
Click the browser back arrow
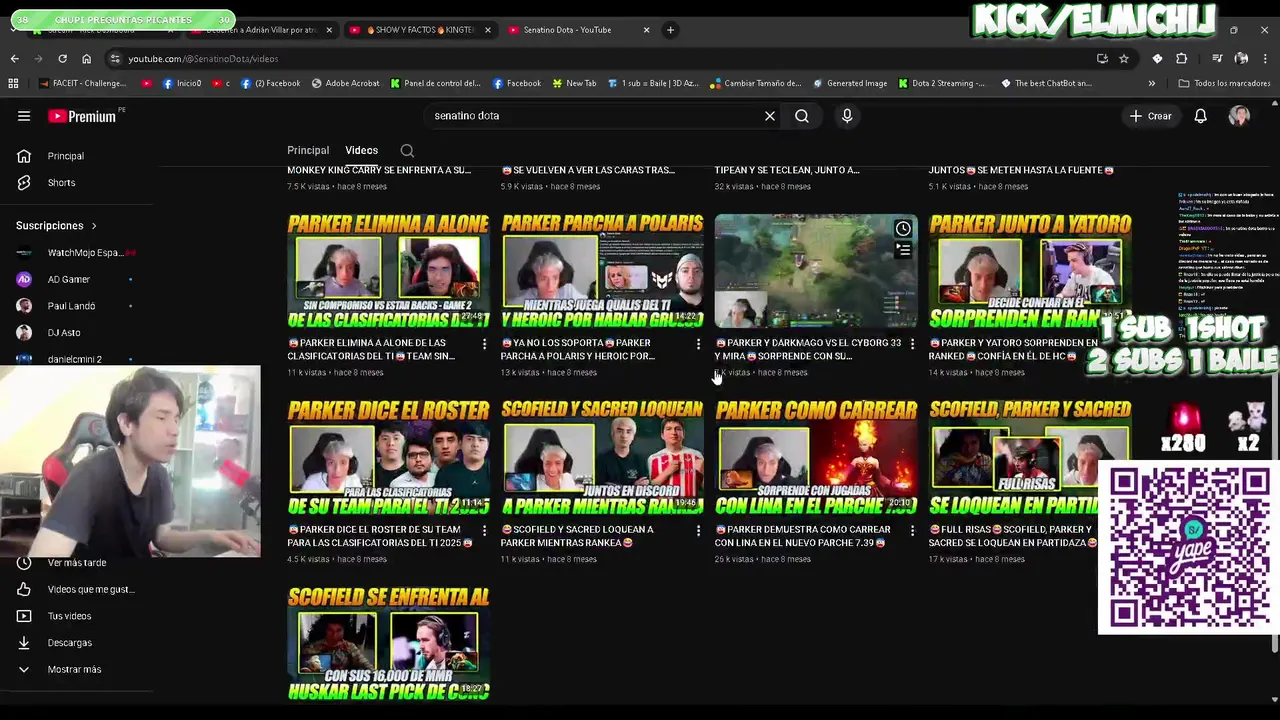pos(14,59)
